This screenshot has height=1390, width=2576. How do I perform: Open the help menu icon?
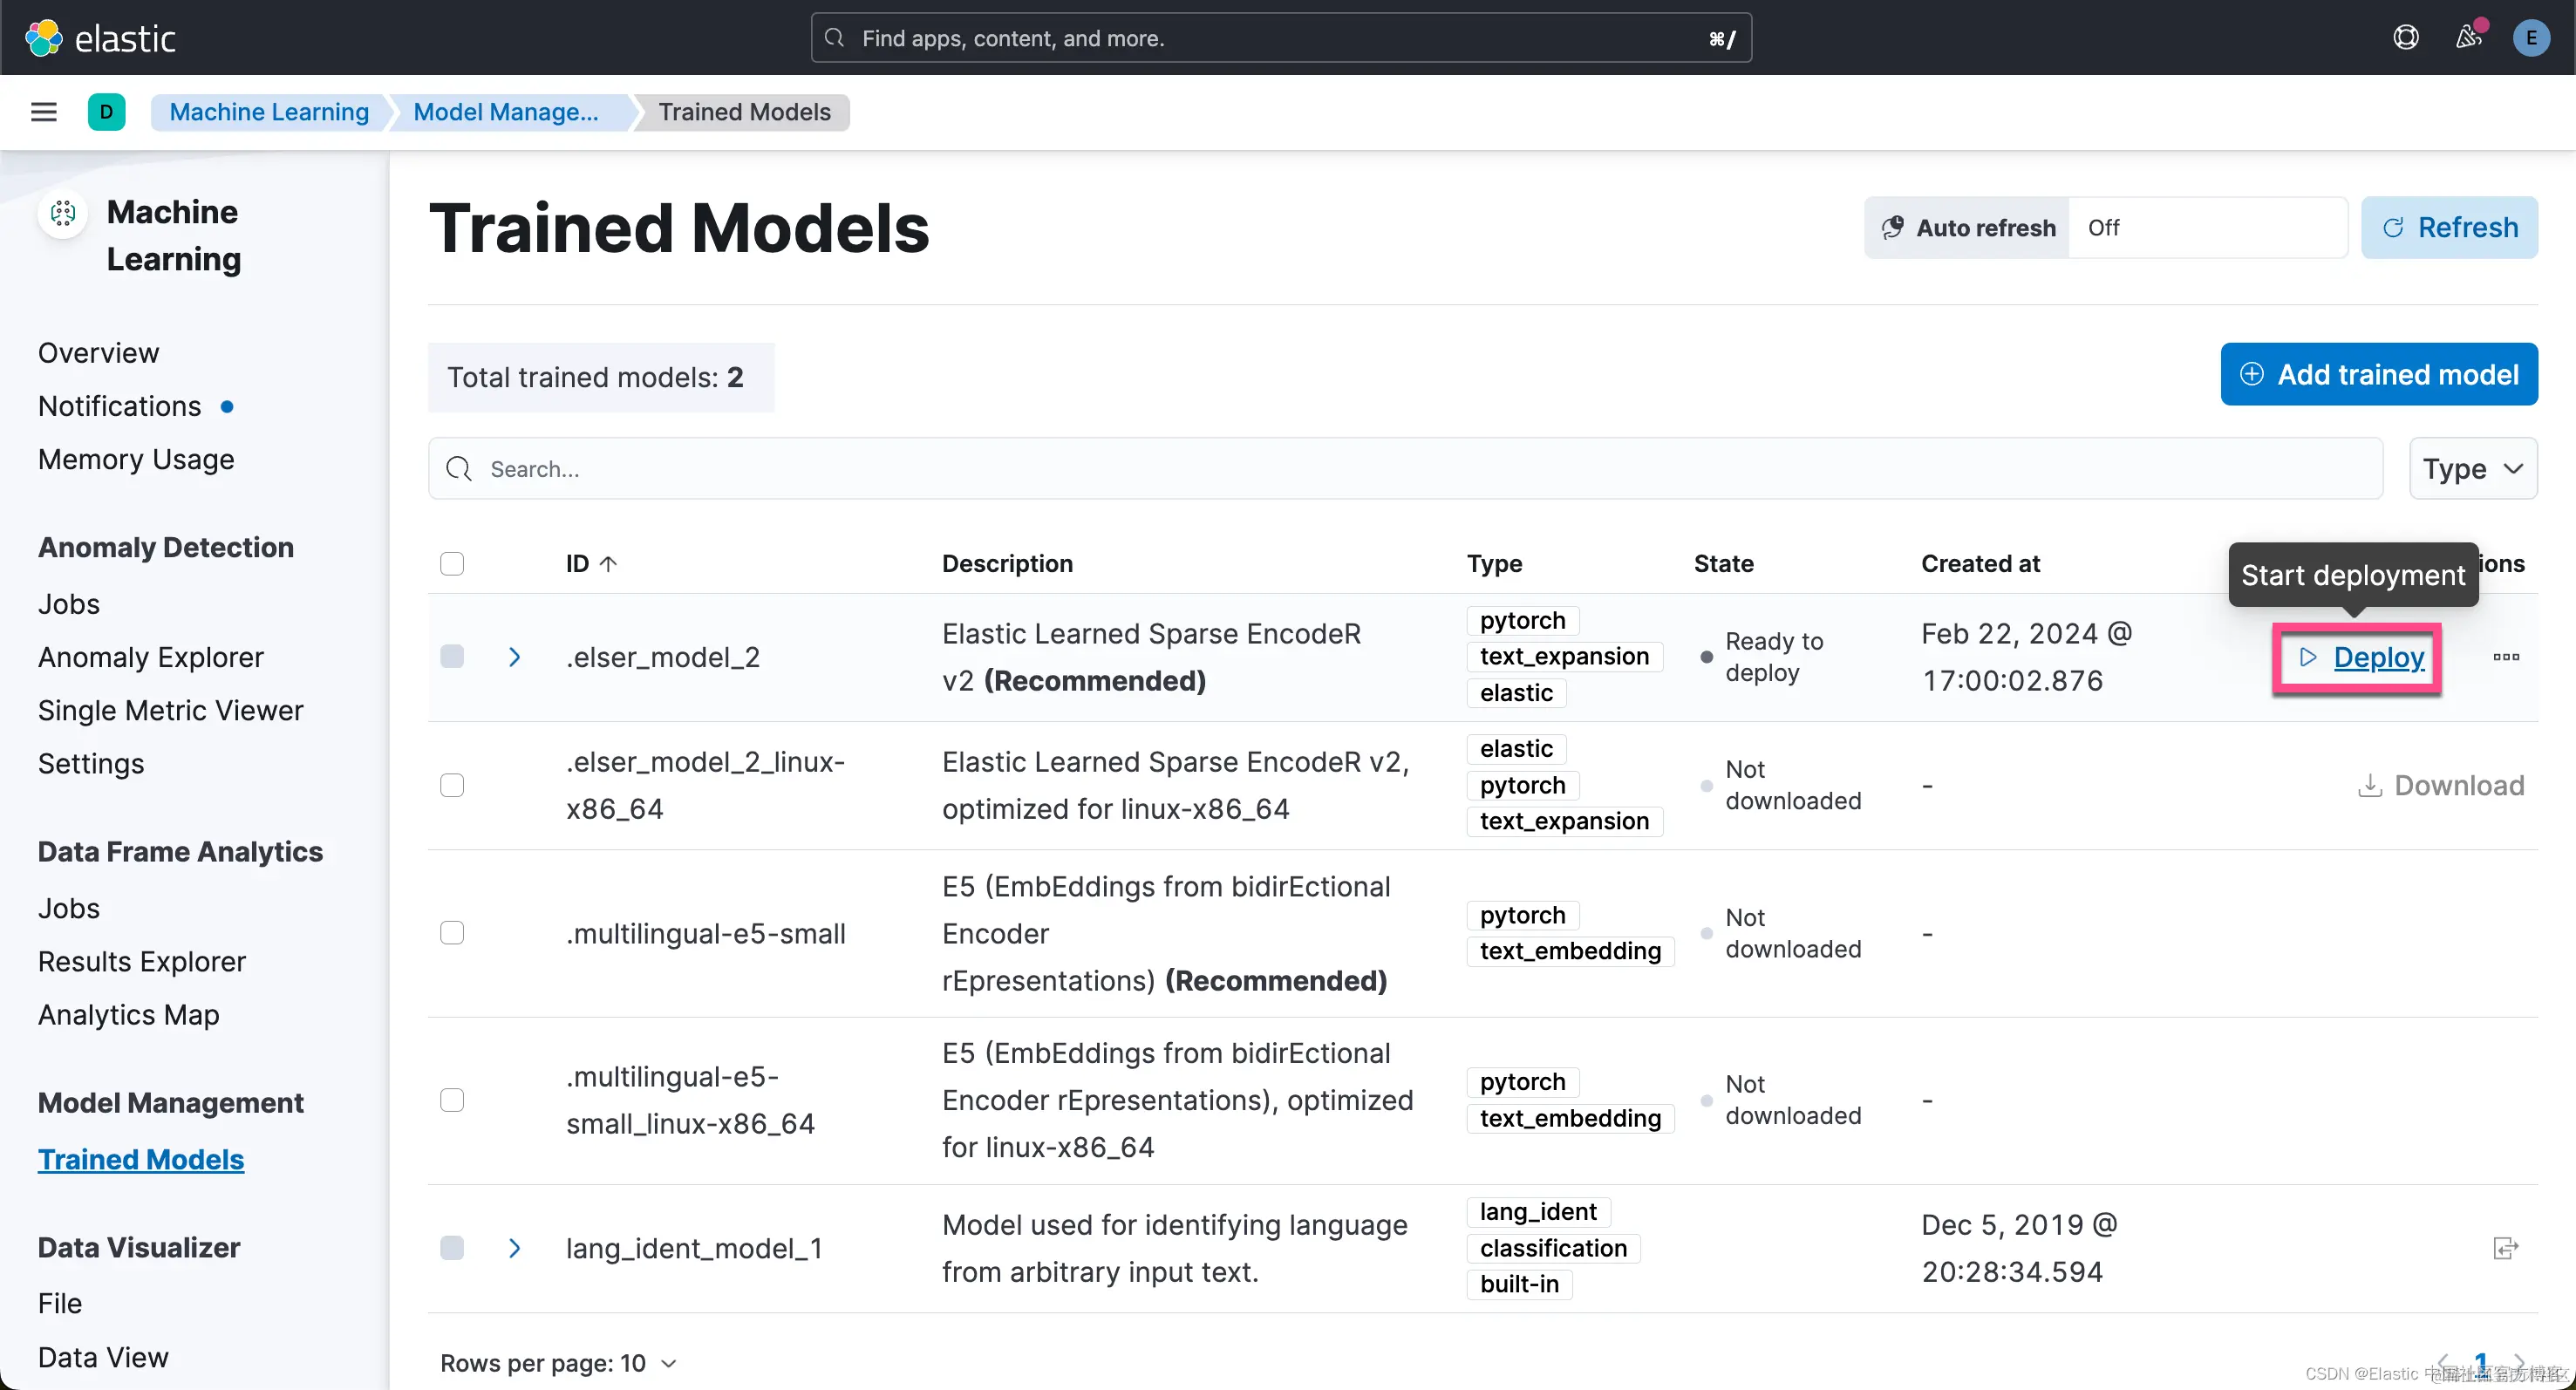pyautogui.click(x=2405, y=38)
